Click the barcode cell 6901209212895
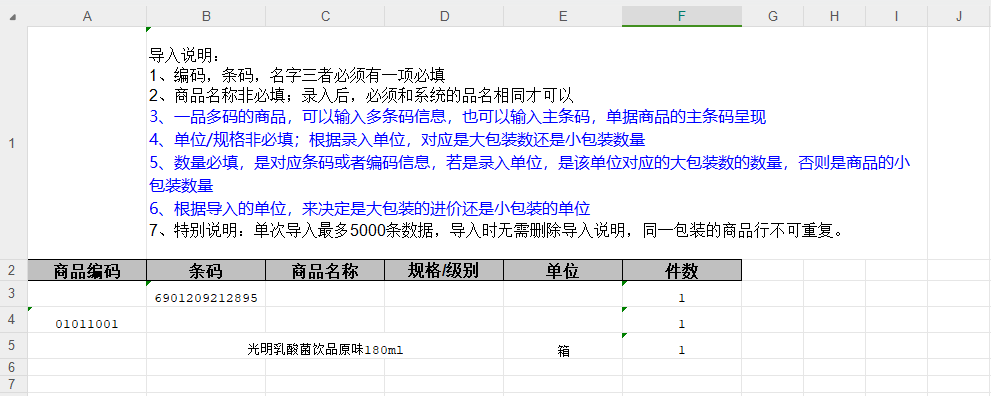This screenshot has height=396, width=991. pyautogui.click(x=206, y=294)
